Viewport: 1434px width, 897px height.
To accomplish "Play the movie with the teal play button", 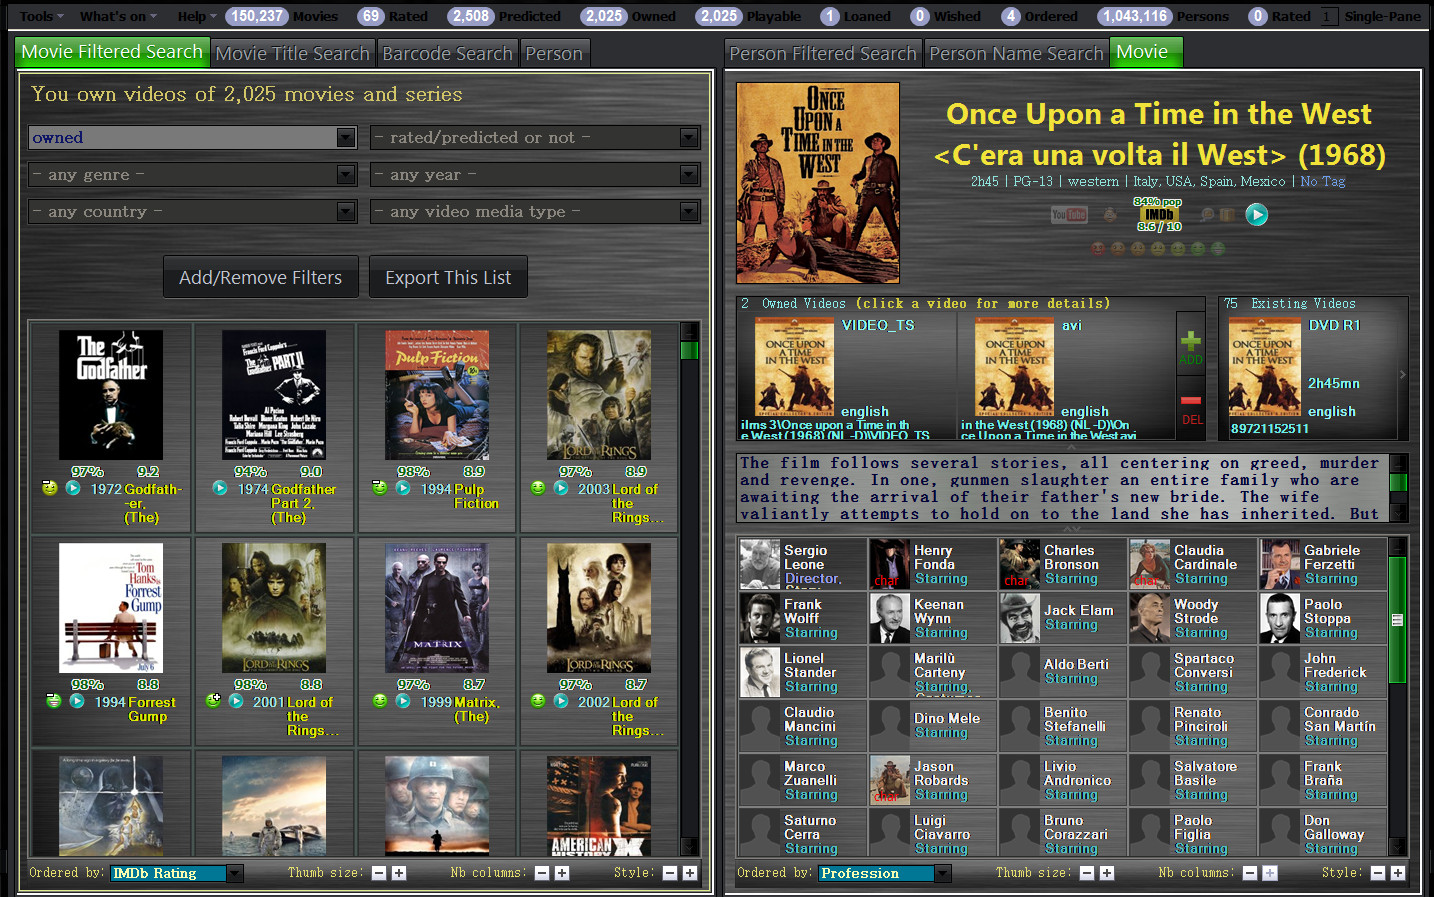I will point(1257,215).
